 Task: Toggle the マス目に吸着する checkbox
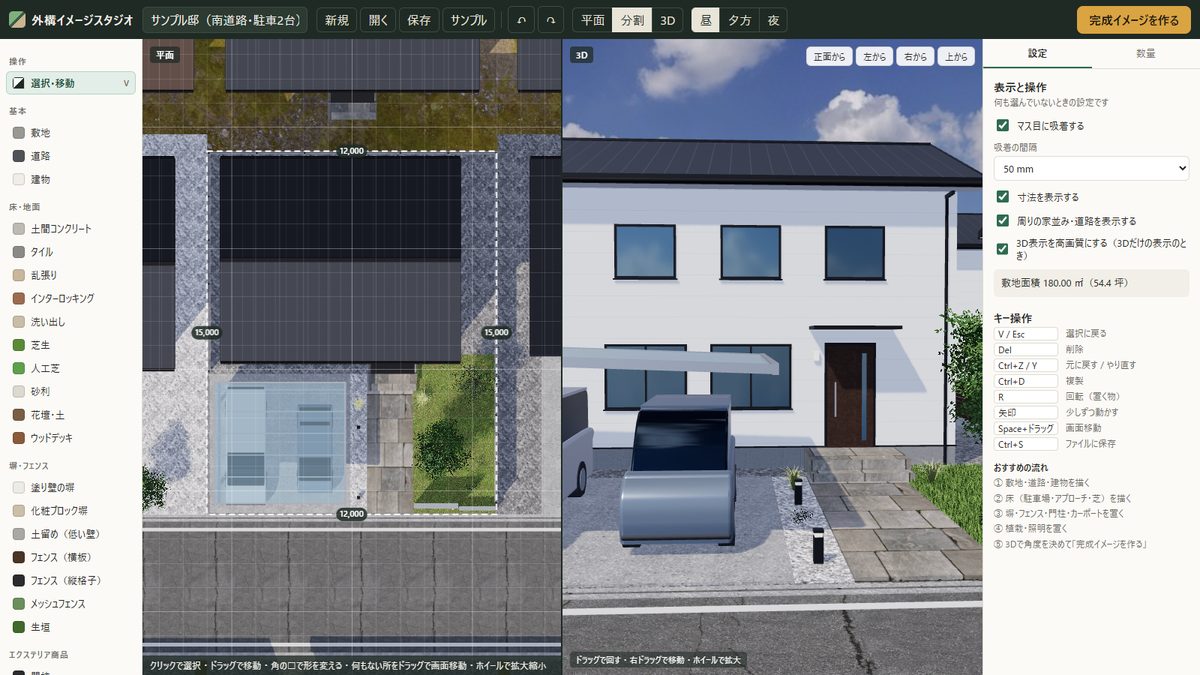pyautogui.click(x=1003, y=126)
